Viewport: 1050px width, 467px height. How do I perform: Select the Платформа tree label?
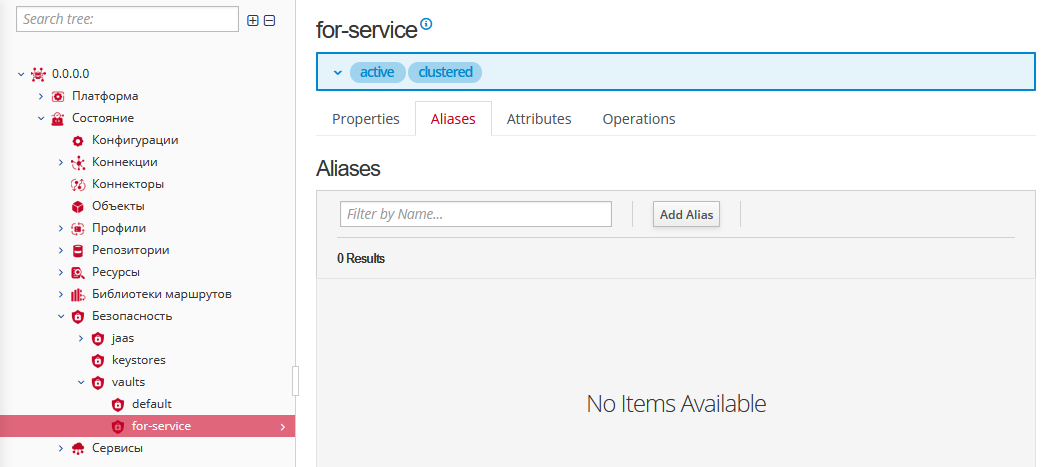105,96
